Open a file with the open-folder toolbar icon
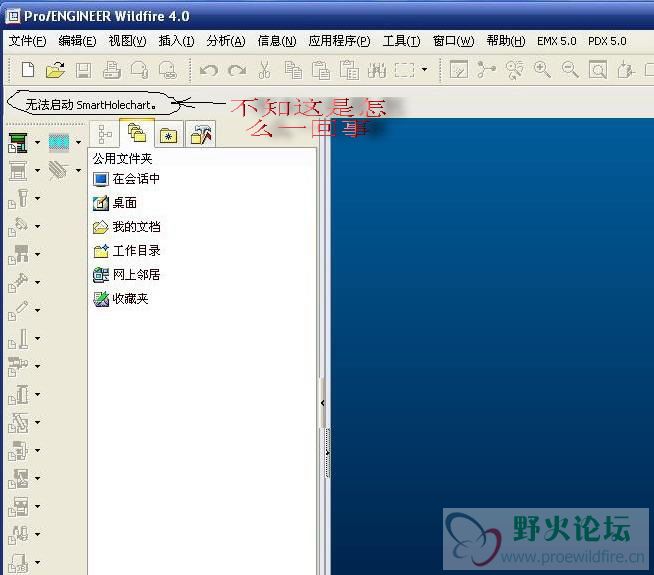The width and height of the screenshot is (654, 575). 55,70
